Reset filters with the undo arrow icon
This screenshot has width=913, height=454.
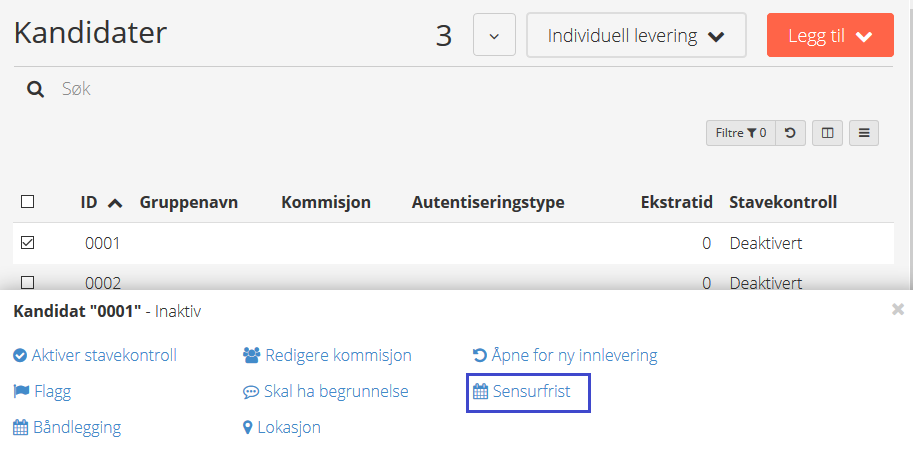click(x=790, y=133)
